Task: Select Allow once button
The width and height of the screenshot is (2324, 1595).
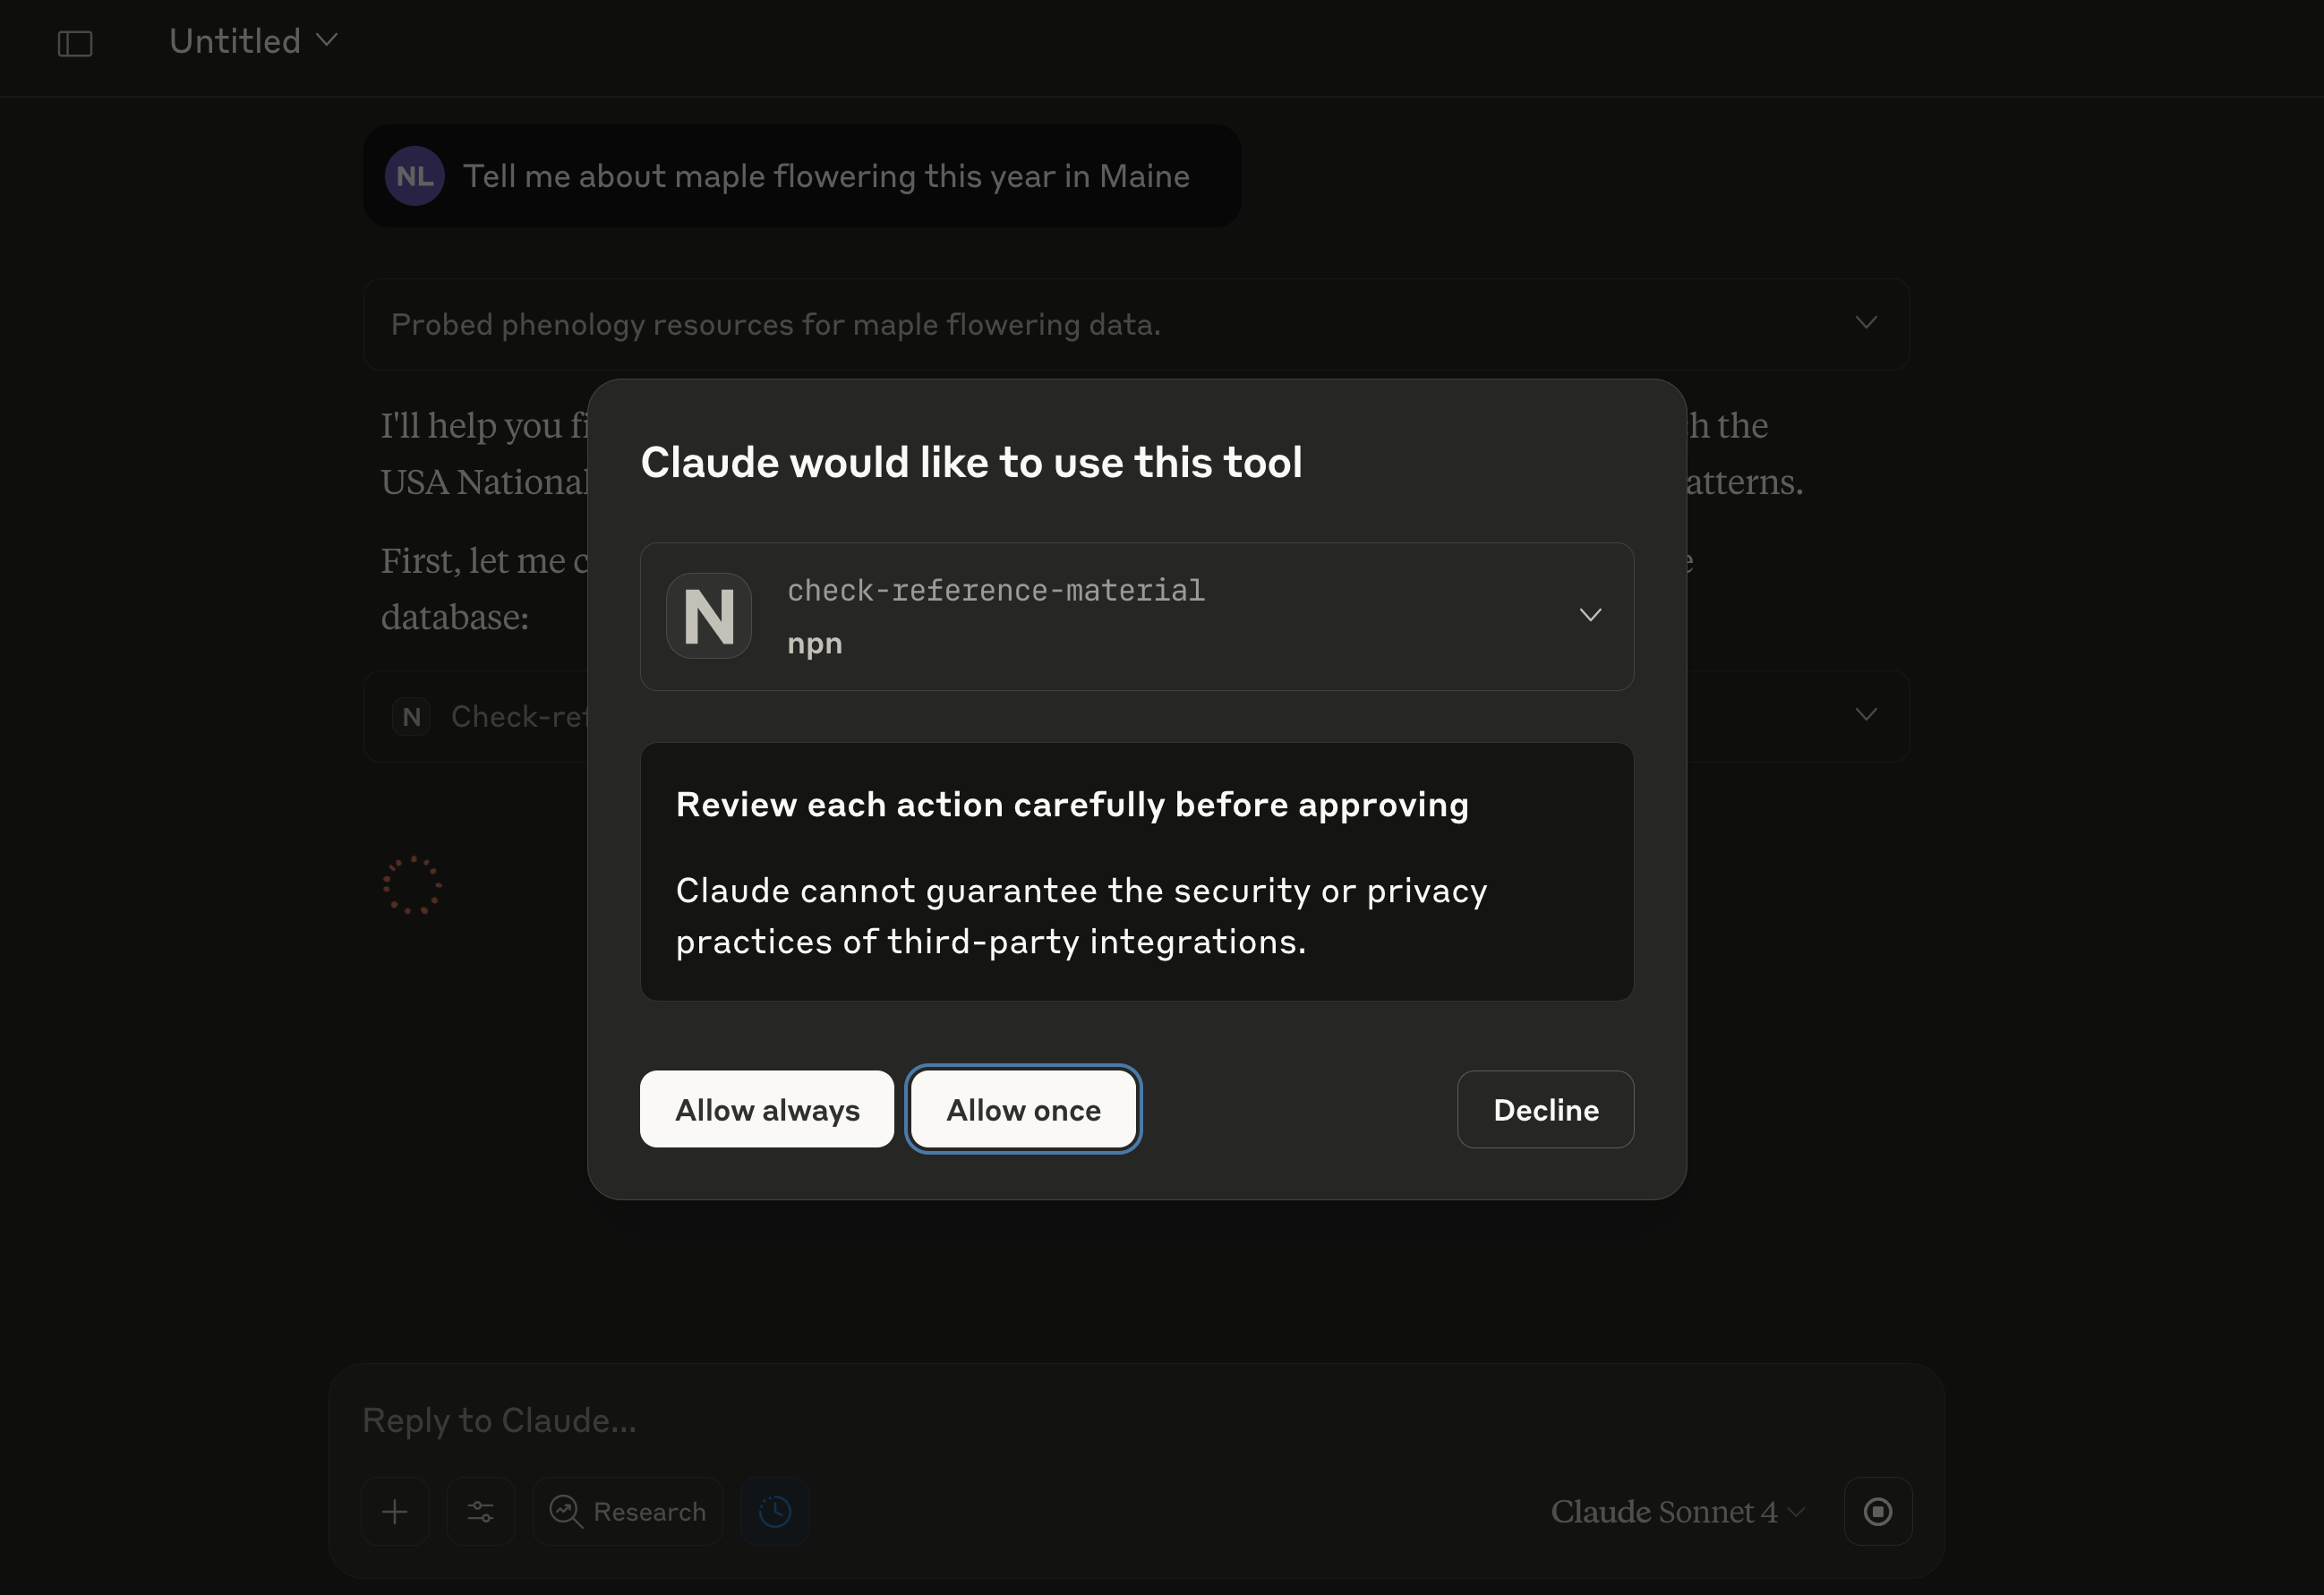Action: click(x=1023, y=1109)
